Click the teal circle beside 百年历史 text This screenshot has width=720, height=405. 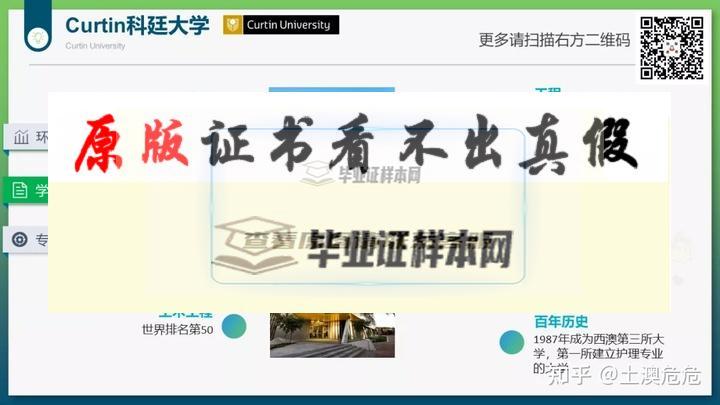[512, 342]
